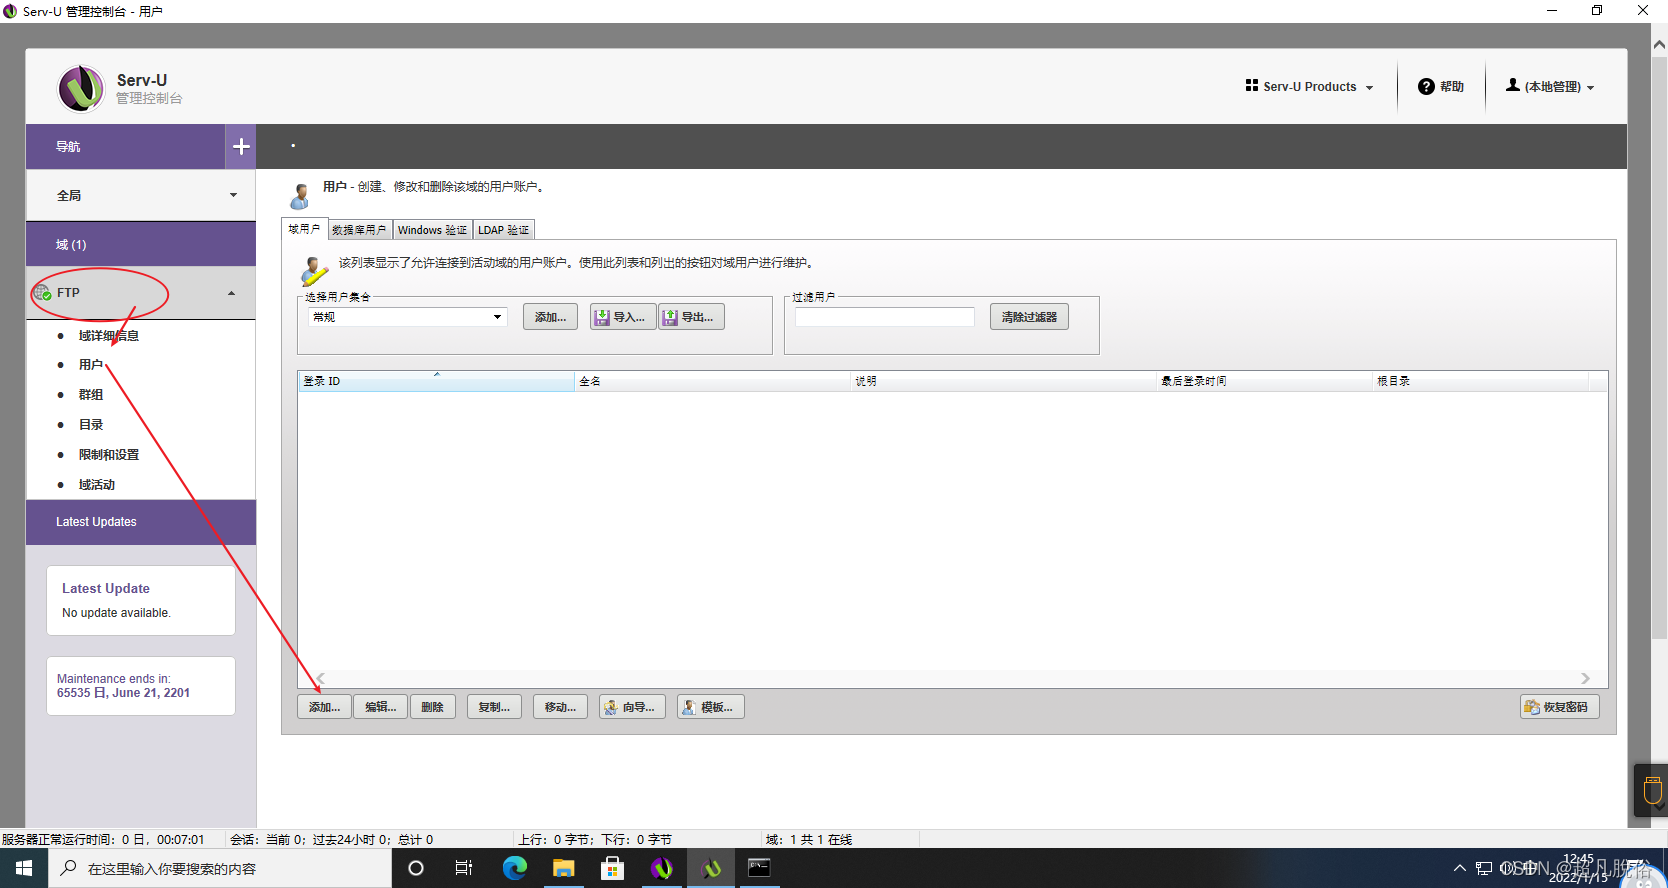Click the scroll up arrow on page scrollbar
1668x888 pixels.
[x=1660, y=45]
